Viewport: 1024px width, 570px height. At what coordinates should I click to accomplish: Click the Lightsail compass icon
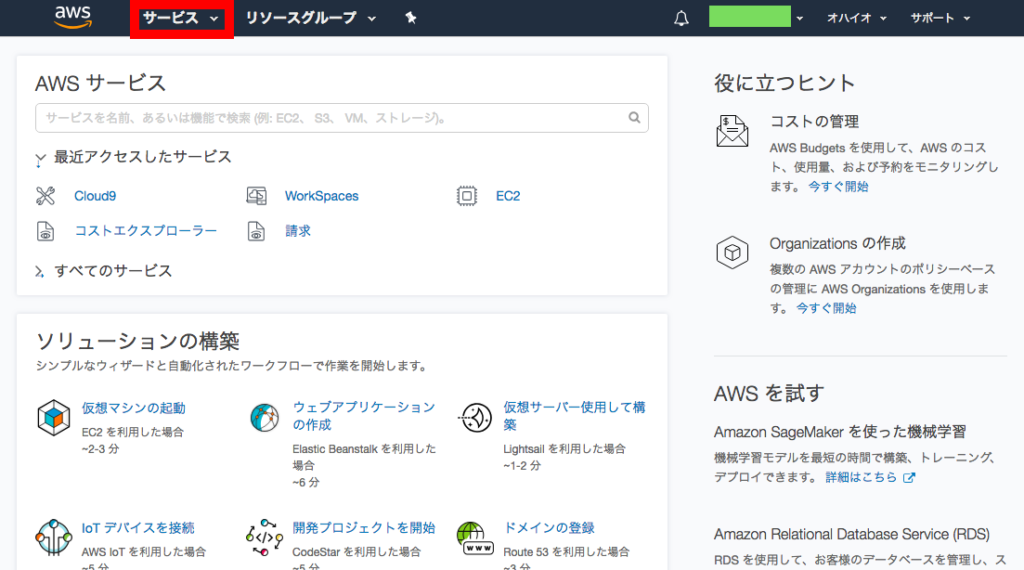475,418
